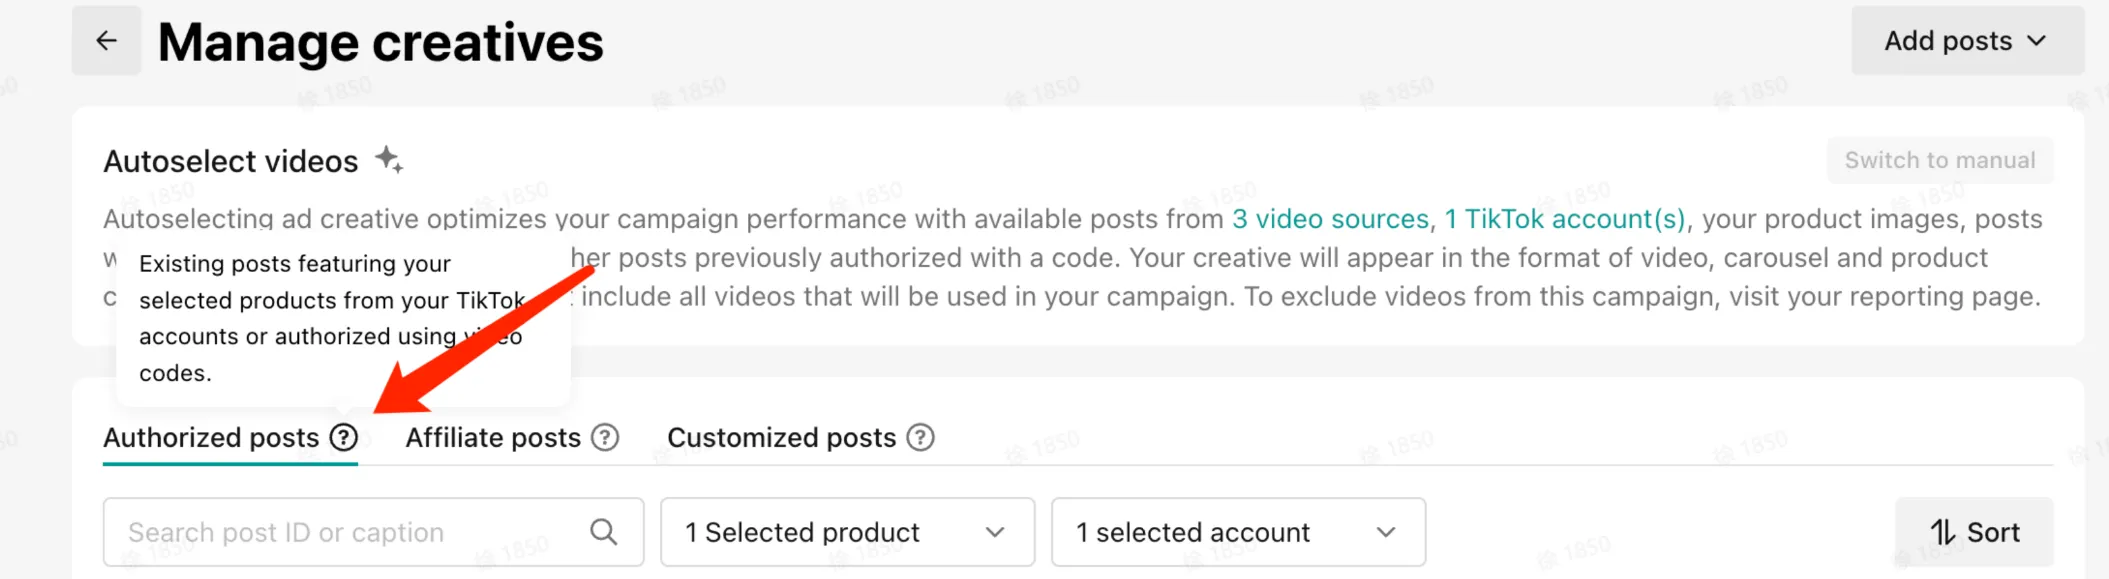Switch to the Affiliate posts tab
This screenshot has width=2109, height=579.
click(493, 437)
